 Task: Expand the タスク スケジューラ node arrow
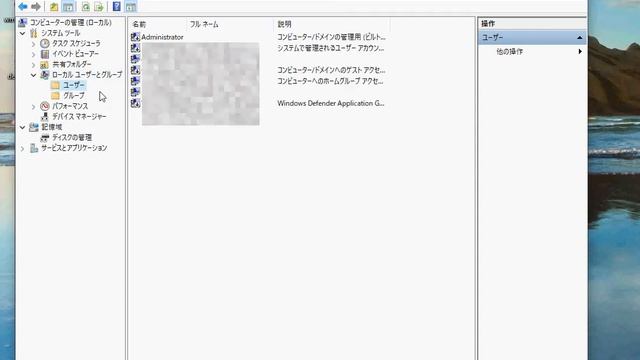click(x=33, y=43)
